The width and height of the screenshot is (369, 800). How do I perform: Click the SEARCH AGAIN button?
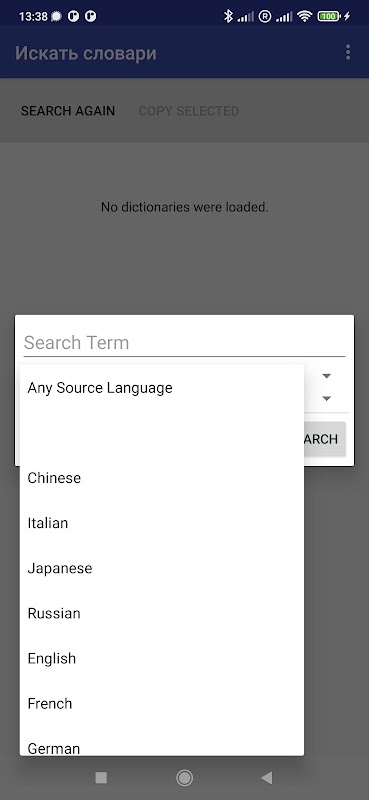coord(68,111)
